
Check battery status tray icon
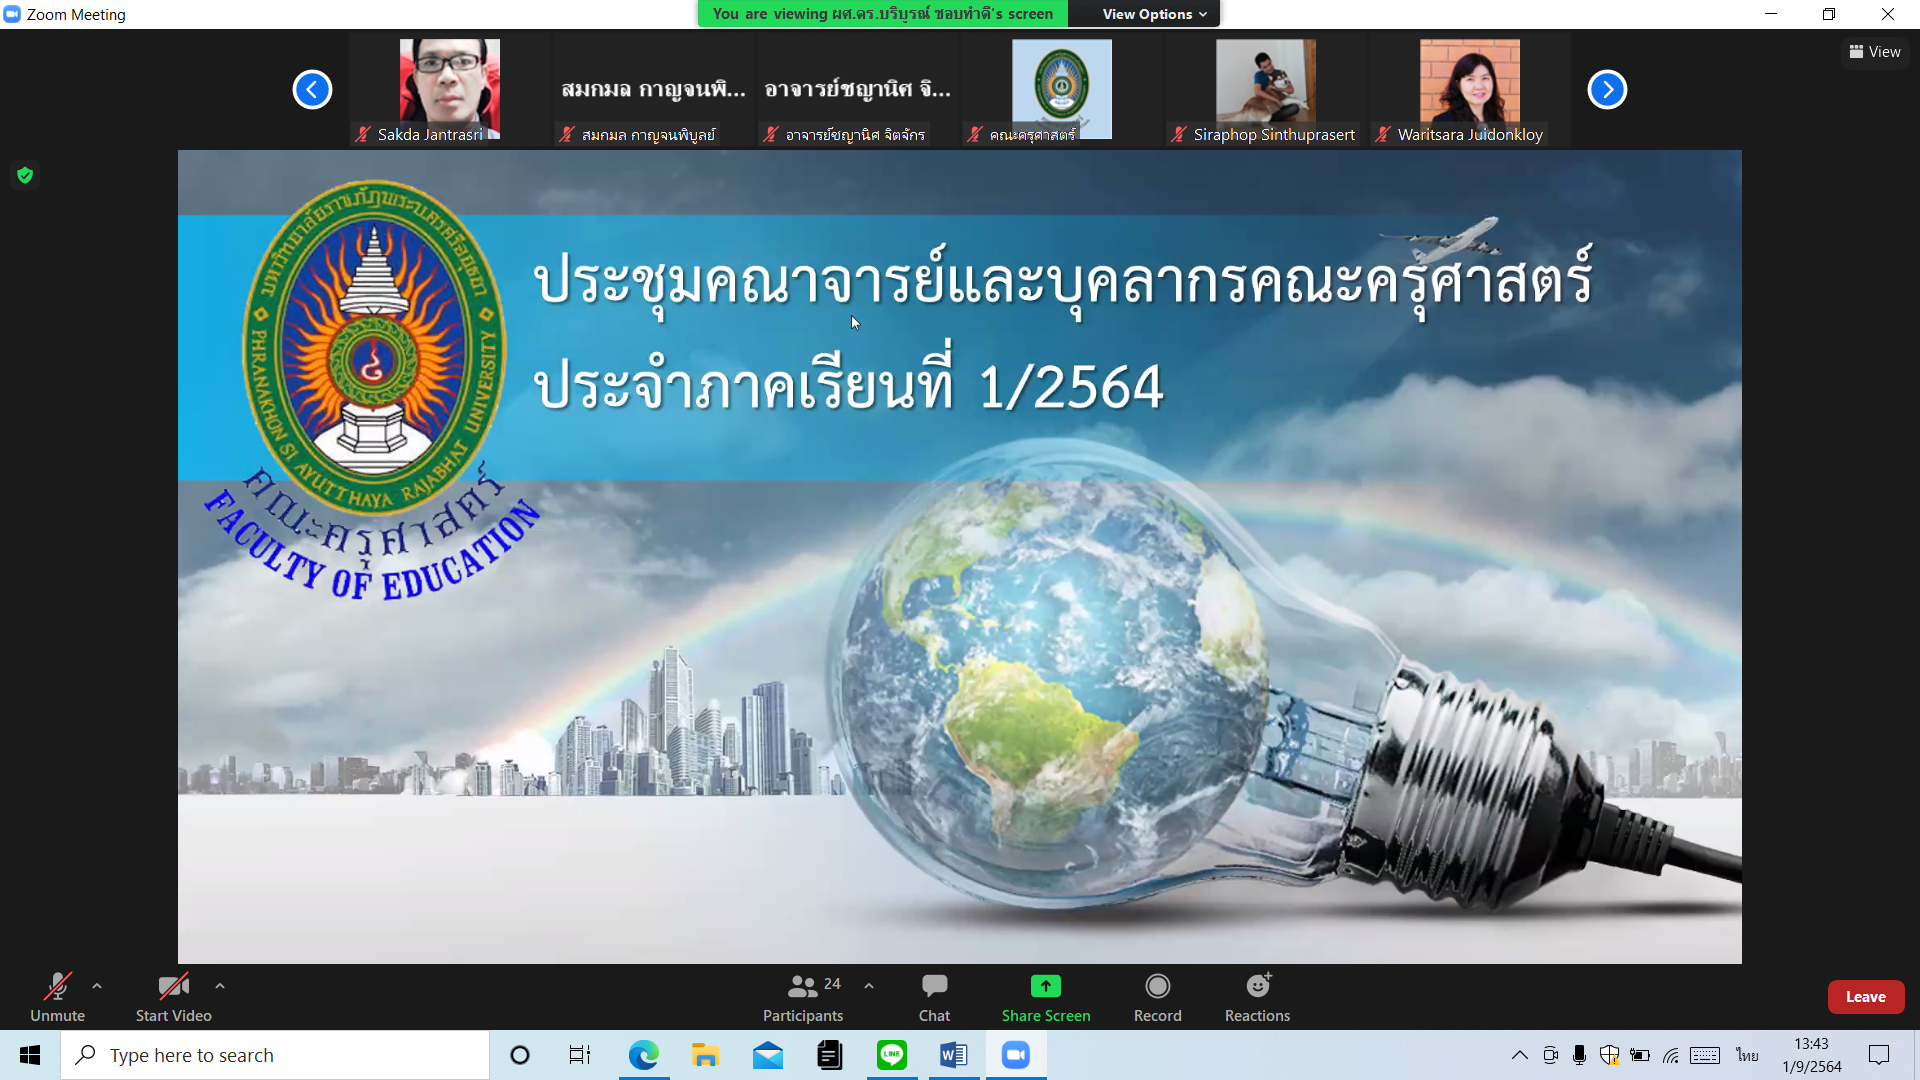[1640, 1055]
